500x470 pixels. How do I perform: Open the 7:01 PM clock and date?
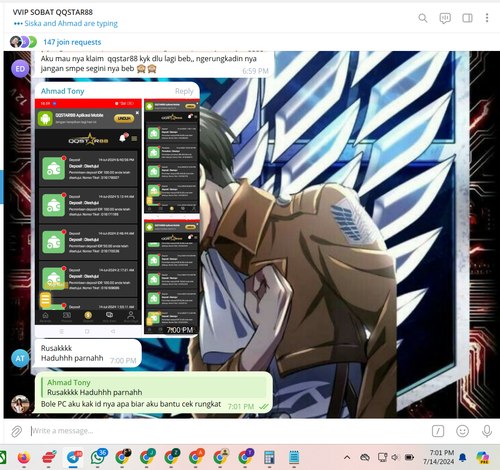coord(438,457)
